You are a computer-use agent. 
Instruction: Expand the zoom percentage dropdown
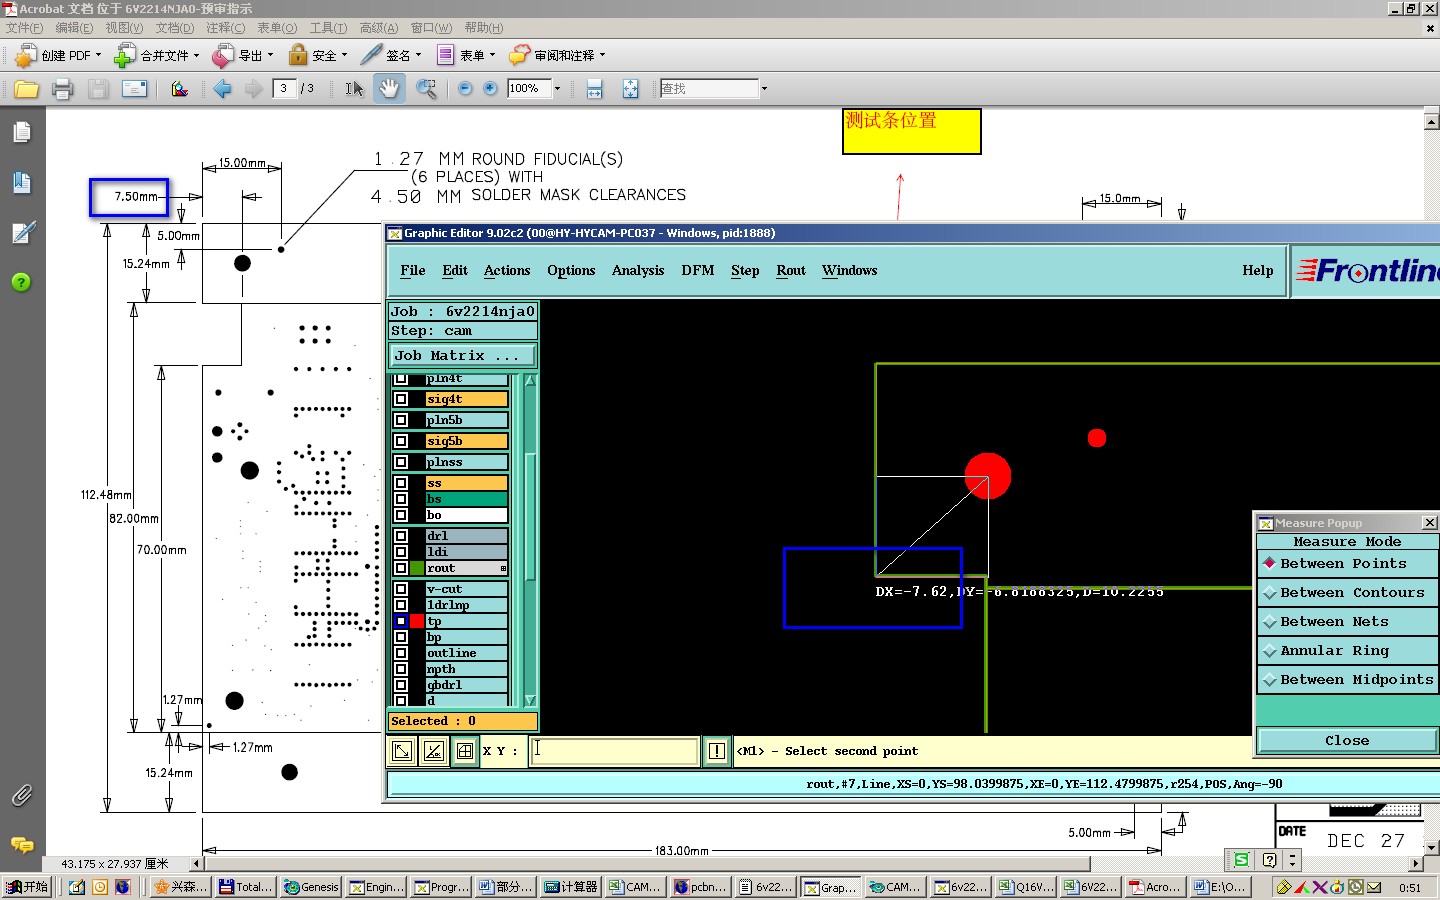557,89
